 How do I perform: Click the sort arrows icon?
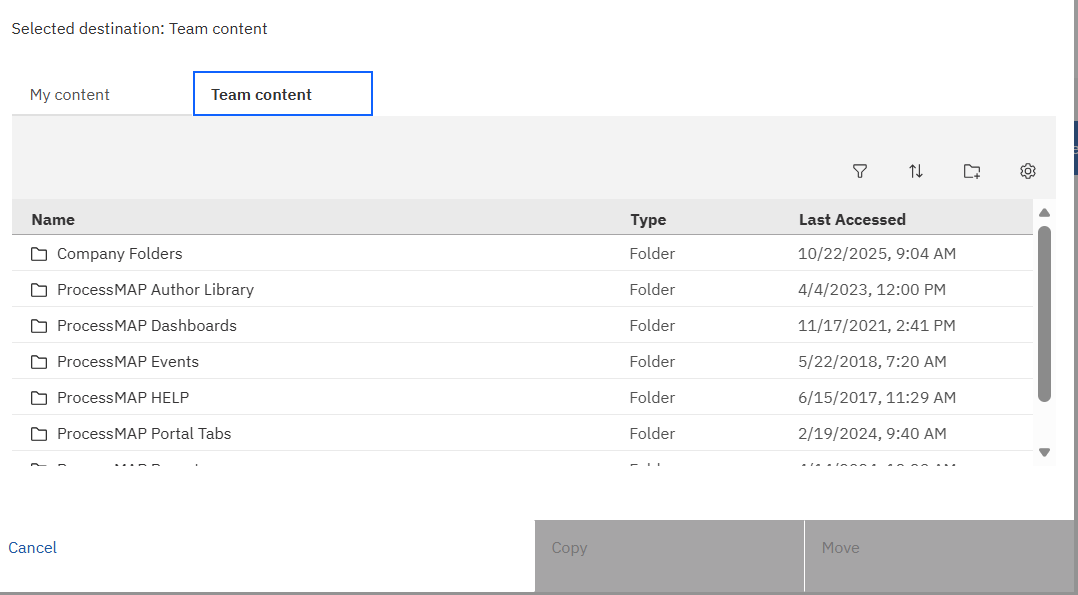[916, 171]
